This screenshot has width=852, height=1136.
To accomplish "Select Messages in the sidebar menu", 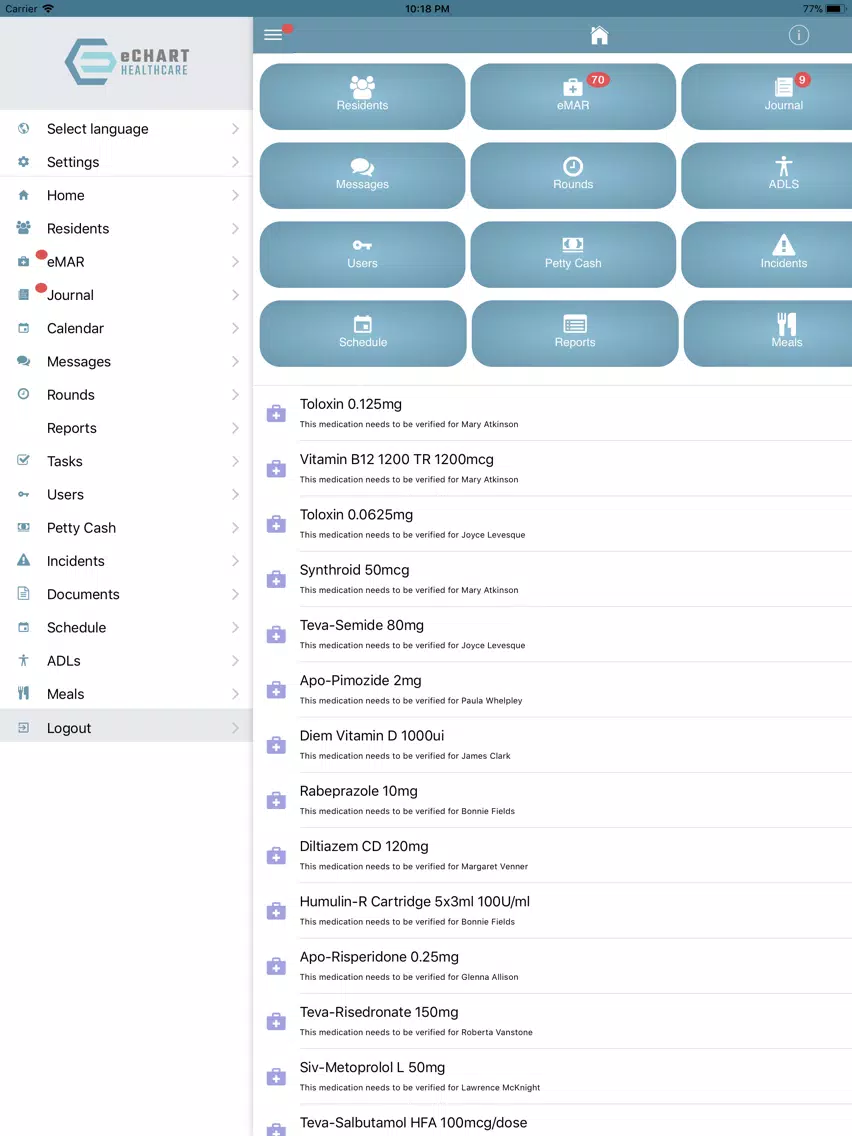I will (x=126, y=362).
